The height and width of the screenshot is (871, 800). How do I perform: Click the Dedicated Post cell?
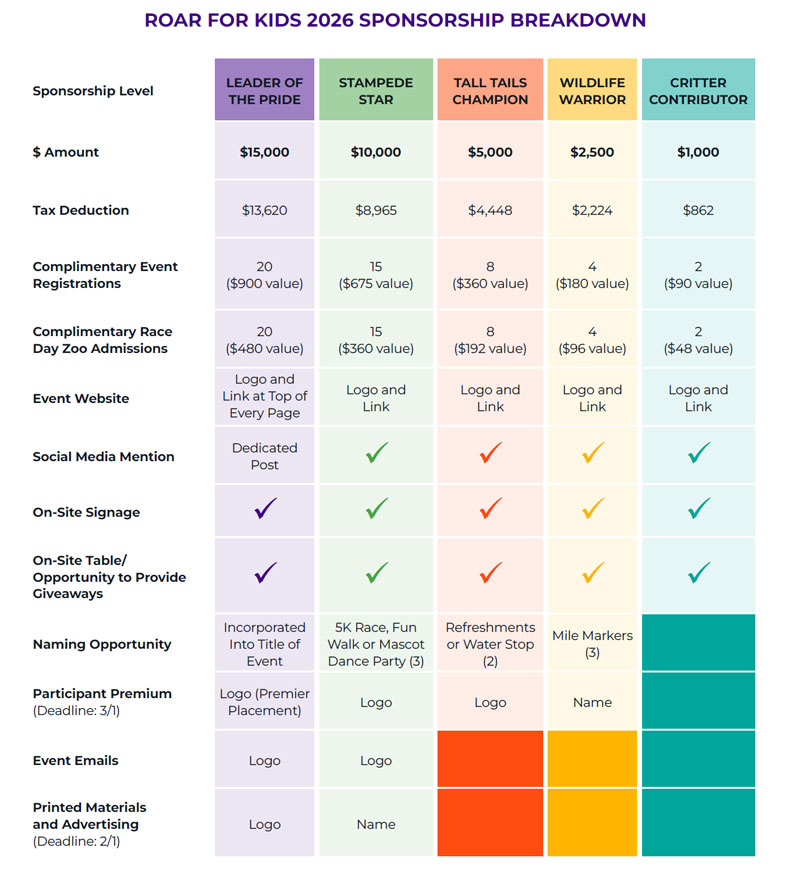pos(264,456)
